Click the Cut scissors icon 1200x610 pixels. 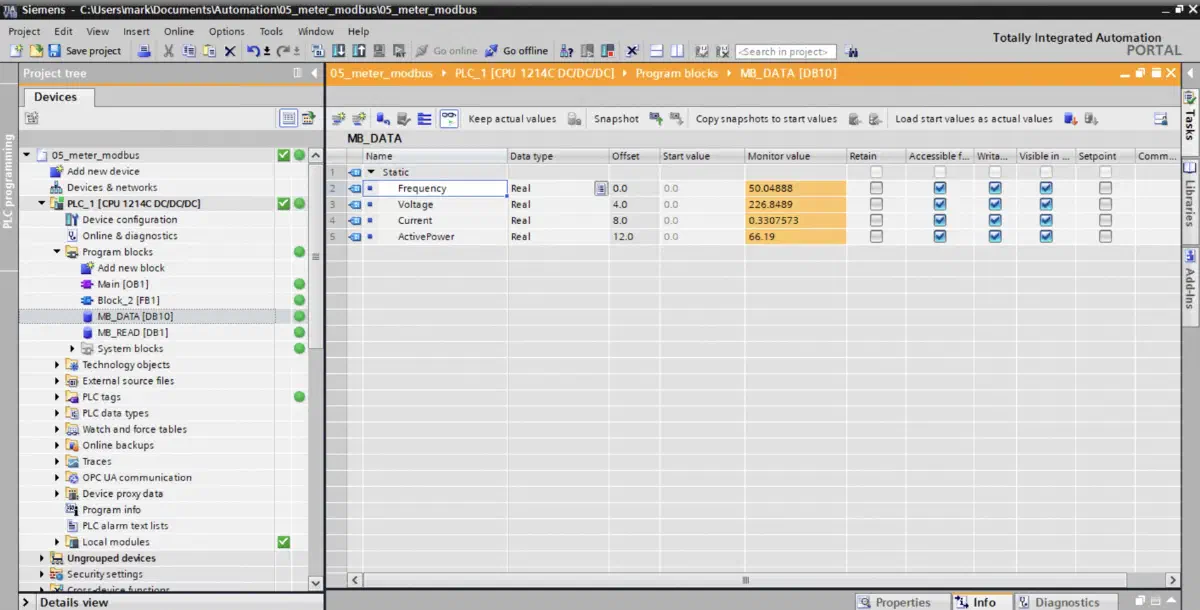tap(168, 51)
